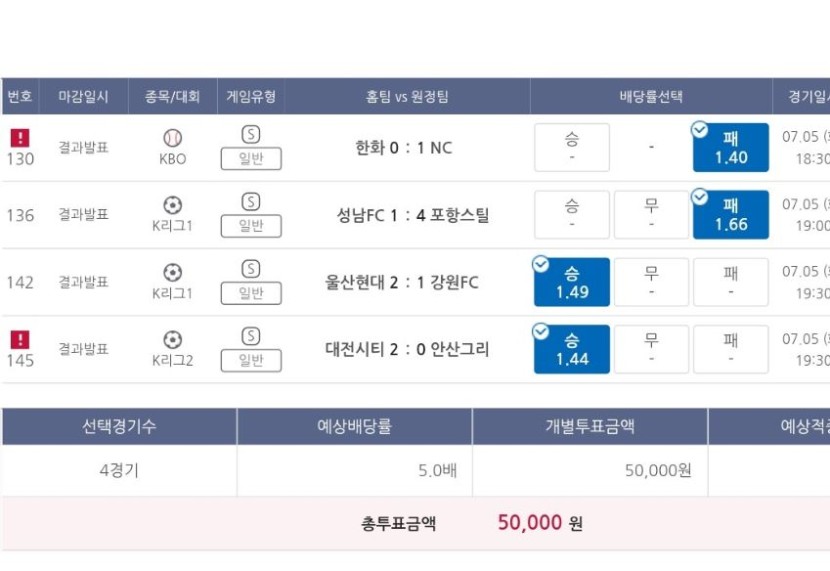
Task: Click red alert icon for game 145
Action: point(20,340)
